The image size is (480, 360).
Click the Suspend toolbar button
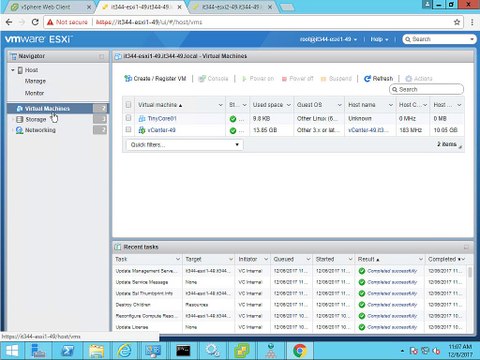336,79
